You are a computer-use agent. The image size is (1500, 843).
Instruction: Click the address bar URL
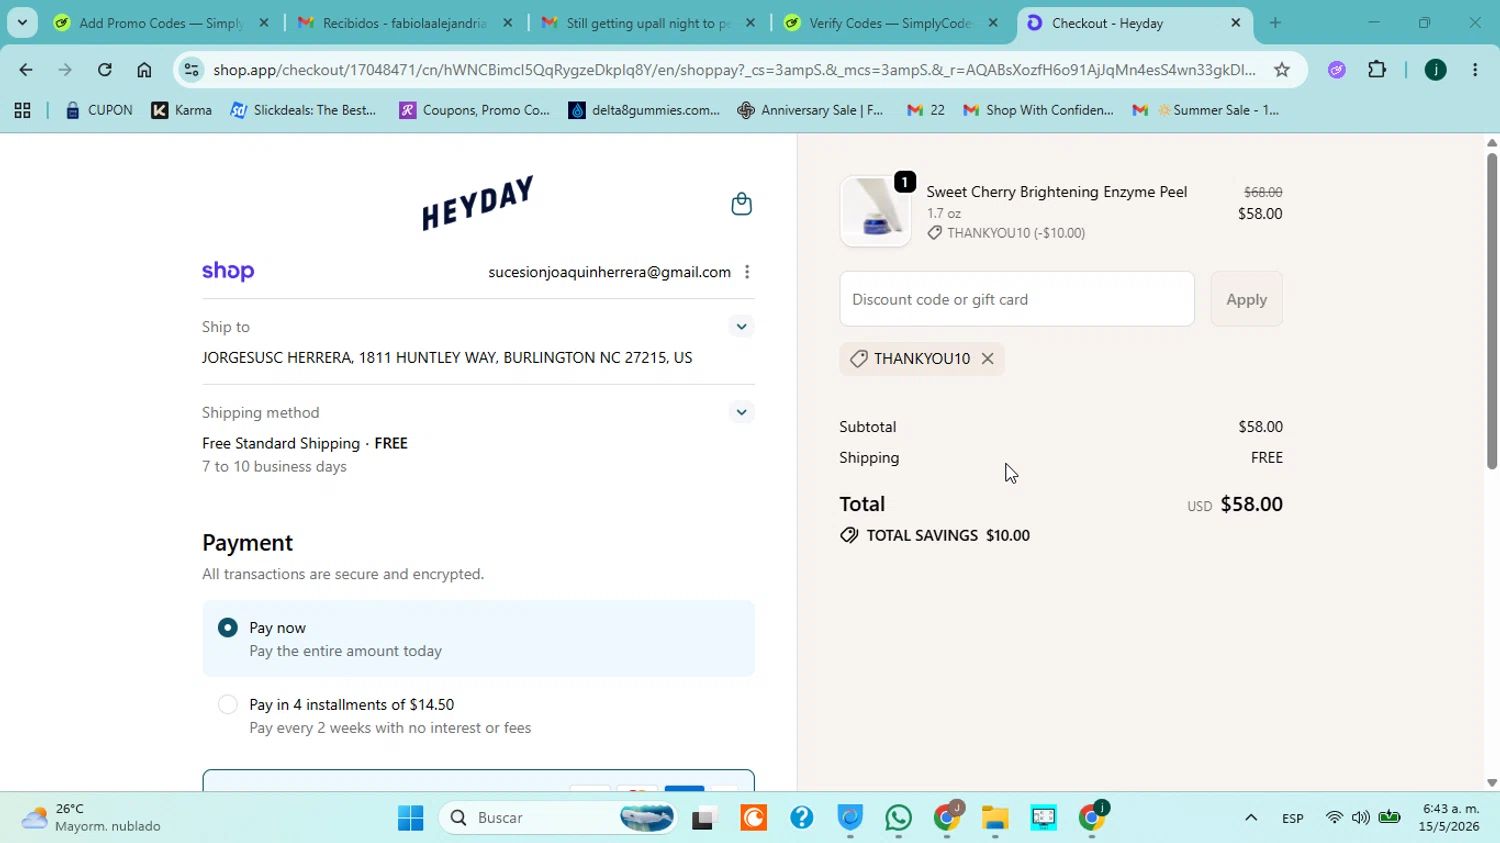point(734,69)
